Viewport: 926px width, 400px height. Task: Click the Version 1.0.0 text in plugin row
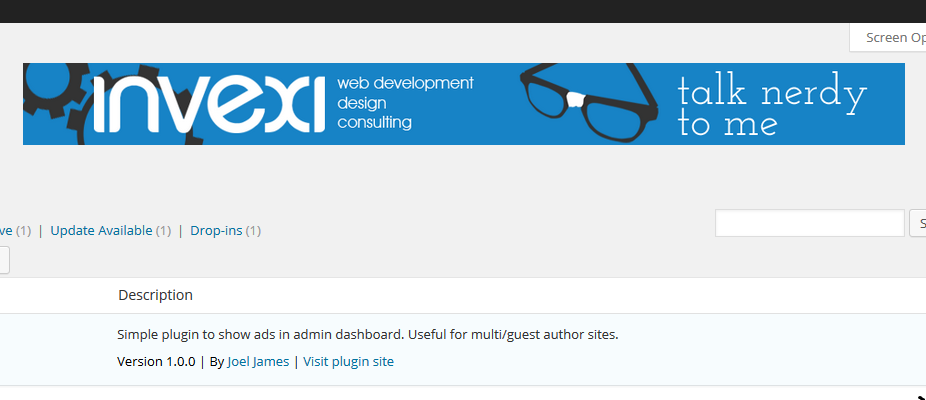tap(156, 362)
